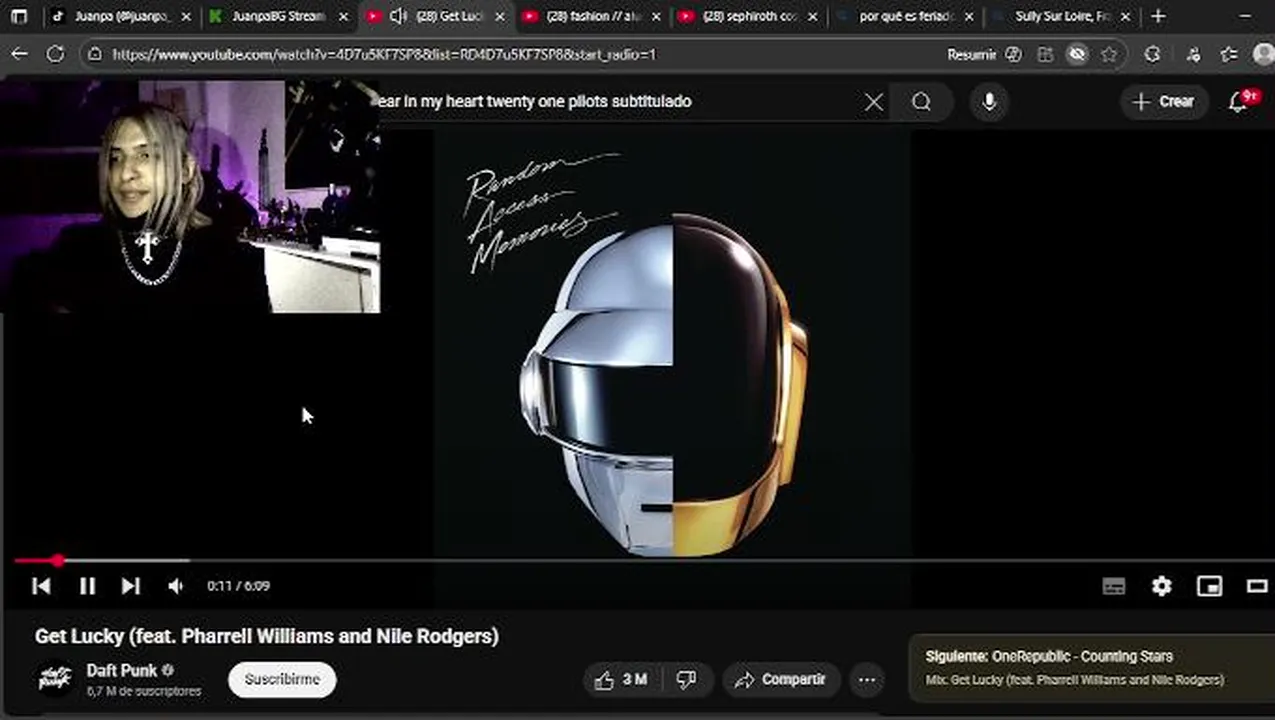Switch to 'por qué es feriado' tab
Viewport: 1275px width, 720px height.
click(x=904, y=16)
